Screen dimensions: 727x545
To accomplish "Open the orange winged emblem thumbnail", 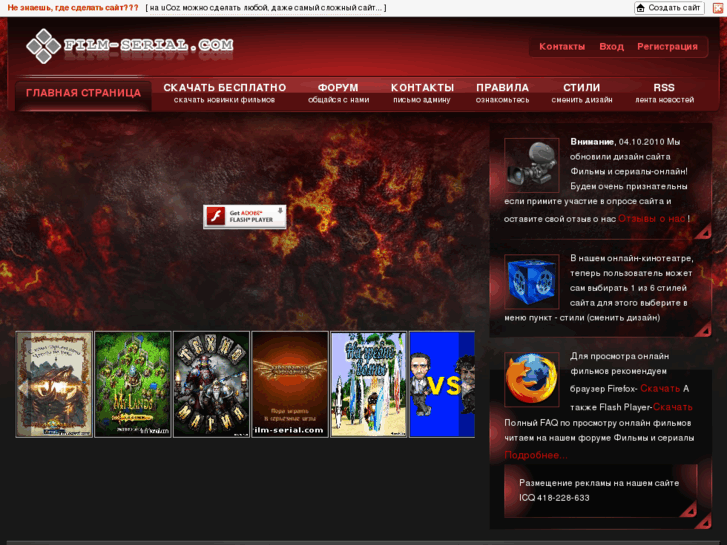I will click(x=290, y=384).
